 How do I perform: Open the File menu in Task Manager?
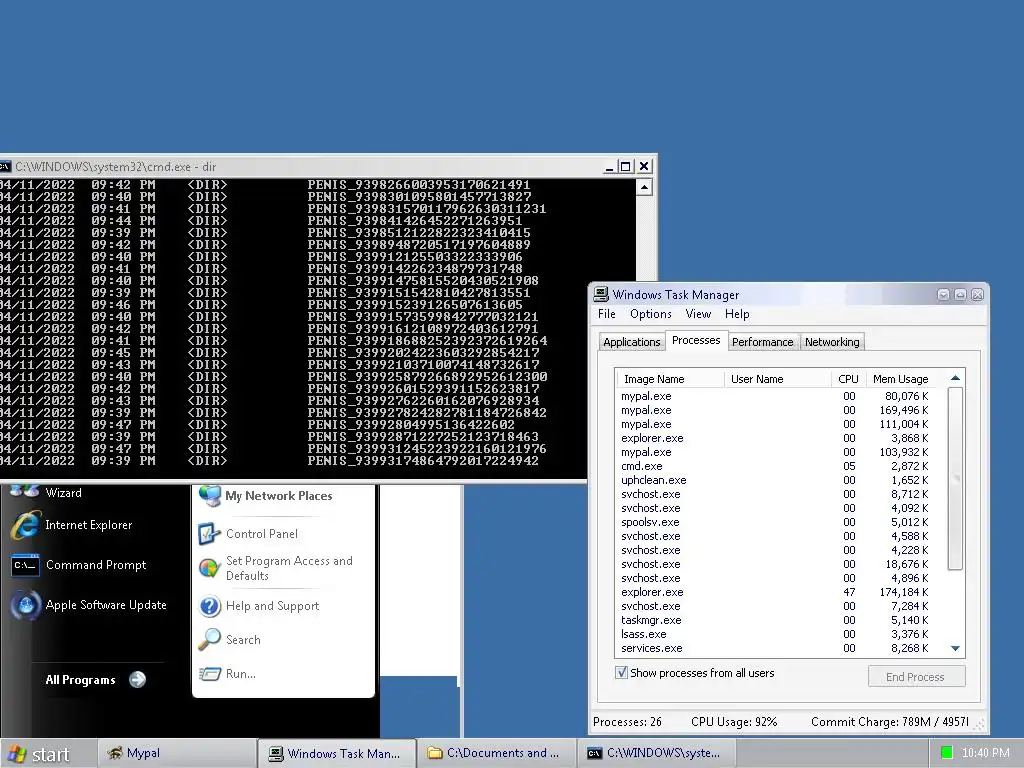606,314
